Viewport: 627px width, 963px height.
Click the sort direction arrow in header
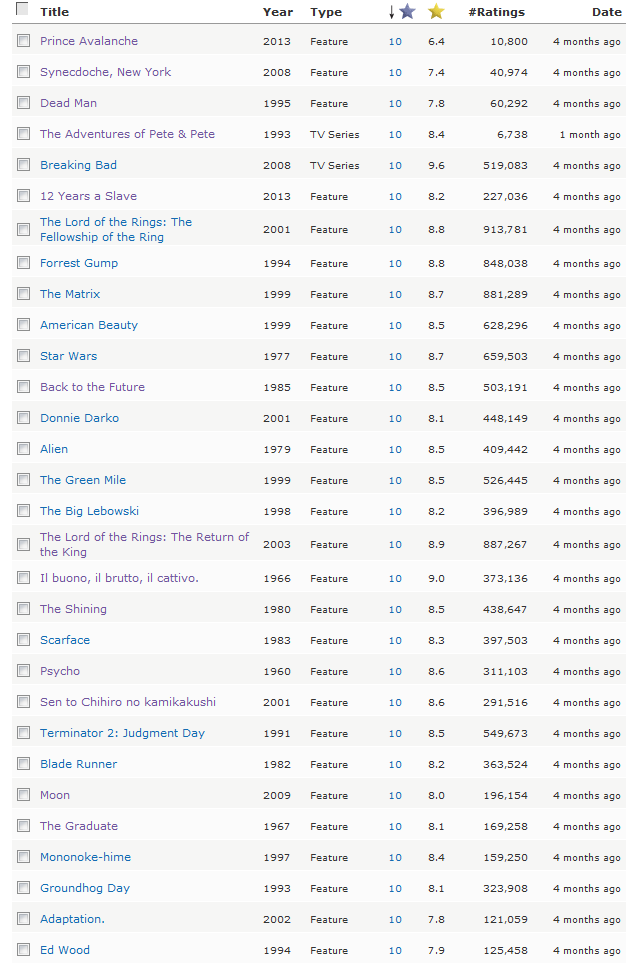coord(391,13)
